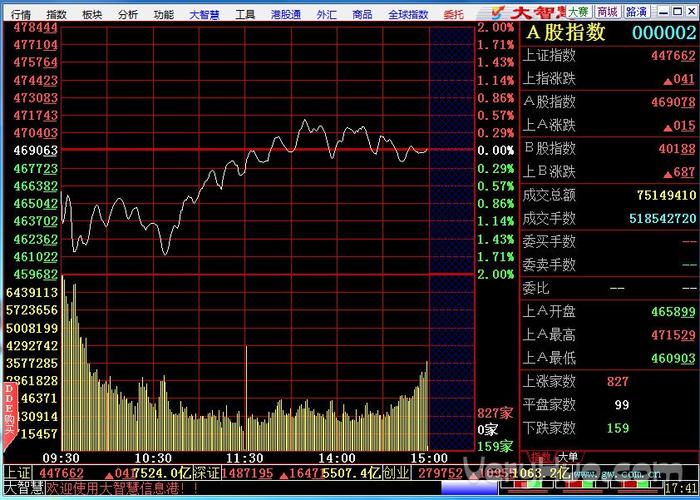This screenshot has height=500, width=700.
Task: Select the 下跌家数 count 159
Action: 617,428
